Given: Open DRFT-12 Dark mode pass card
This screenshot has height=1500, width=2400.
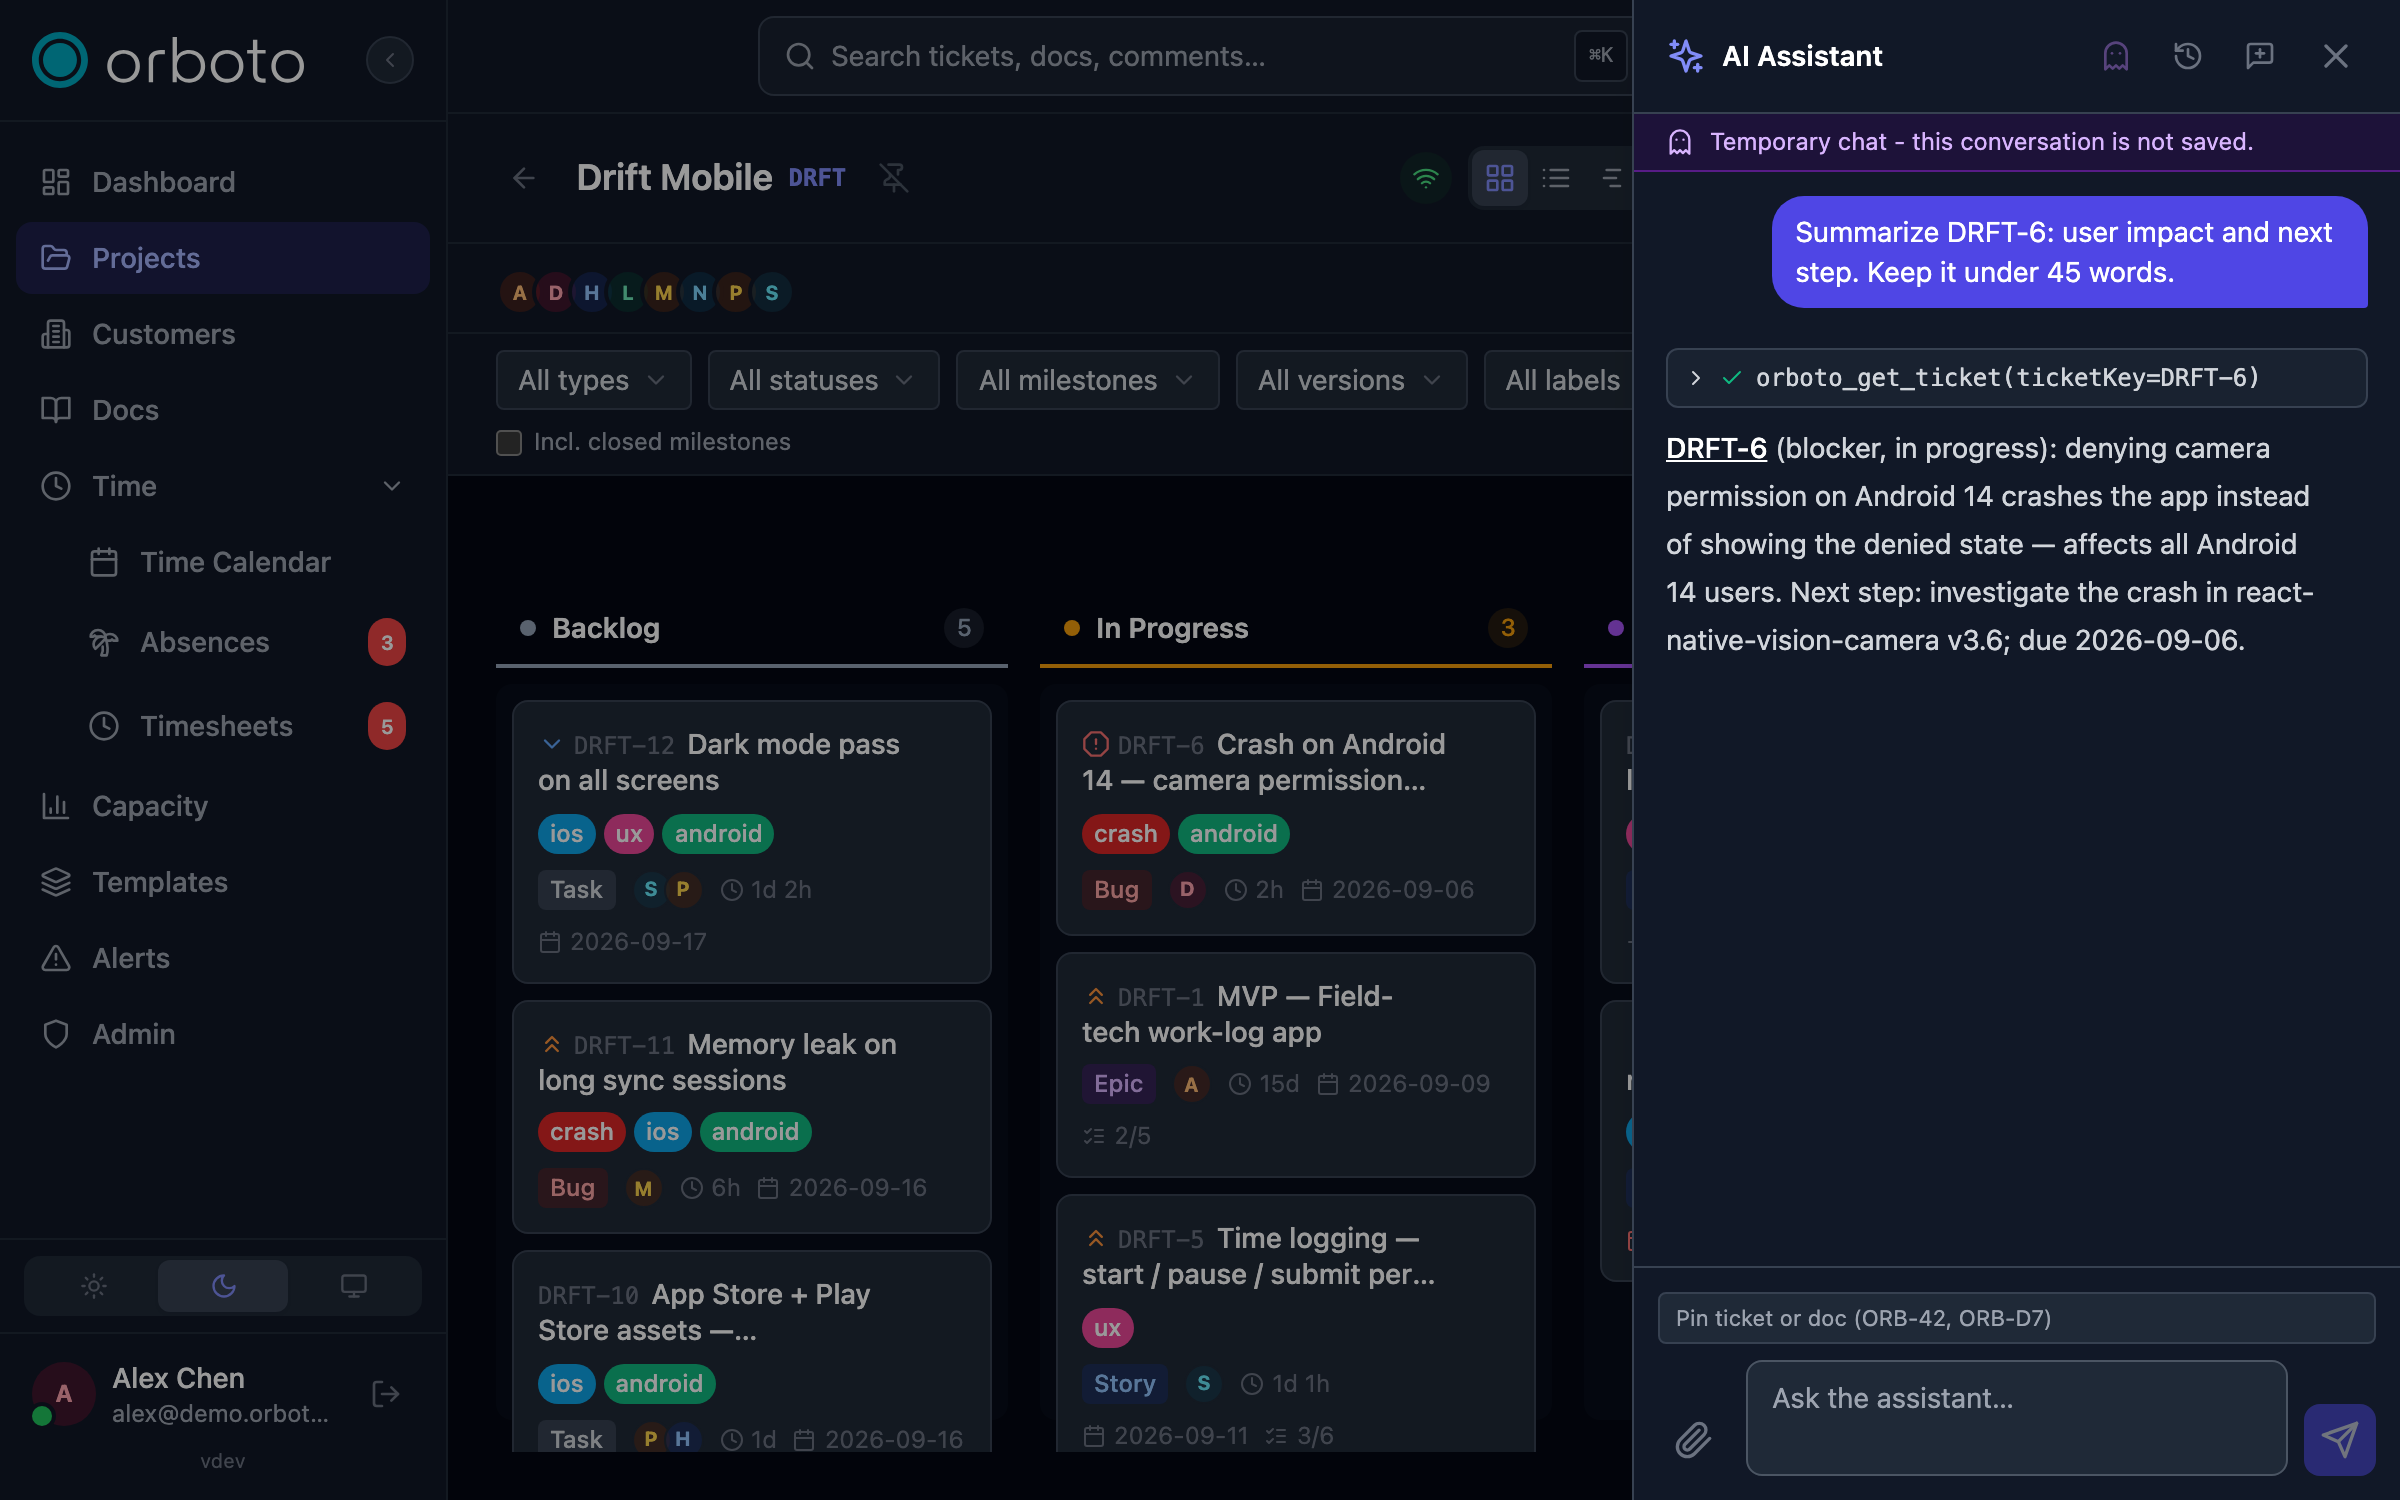Looking at the screenshot, I should click(x=751, y=841).
